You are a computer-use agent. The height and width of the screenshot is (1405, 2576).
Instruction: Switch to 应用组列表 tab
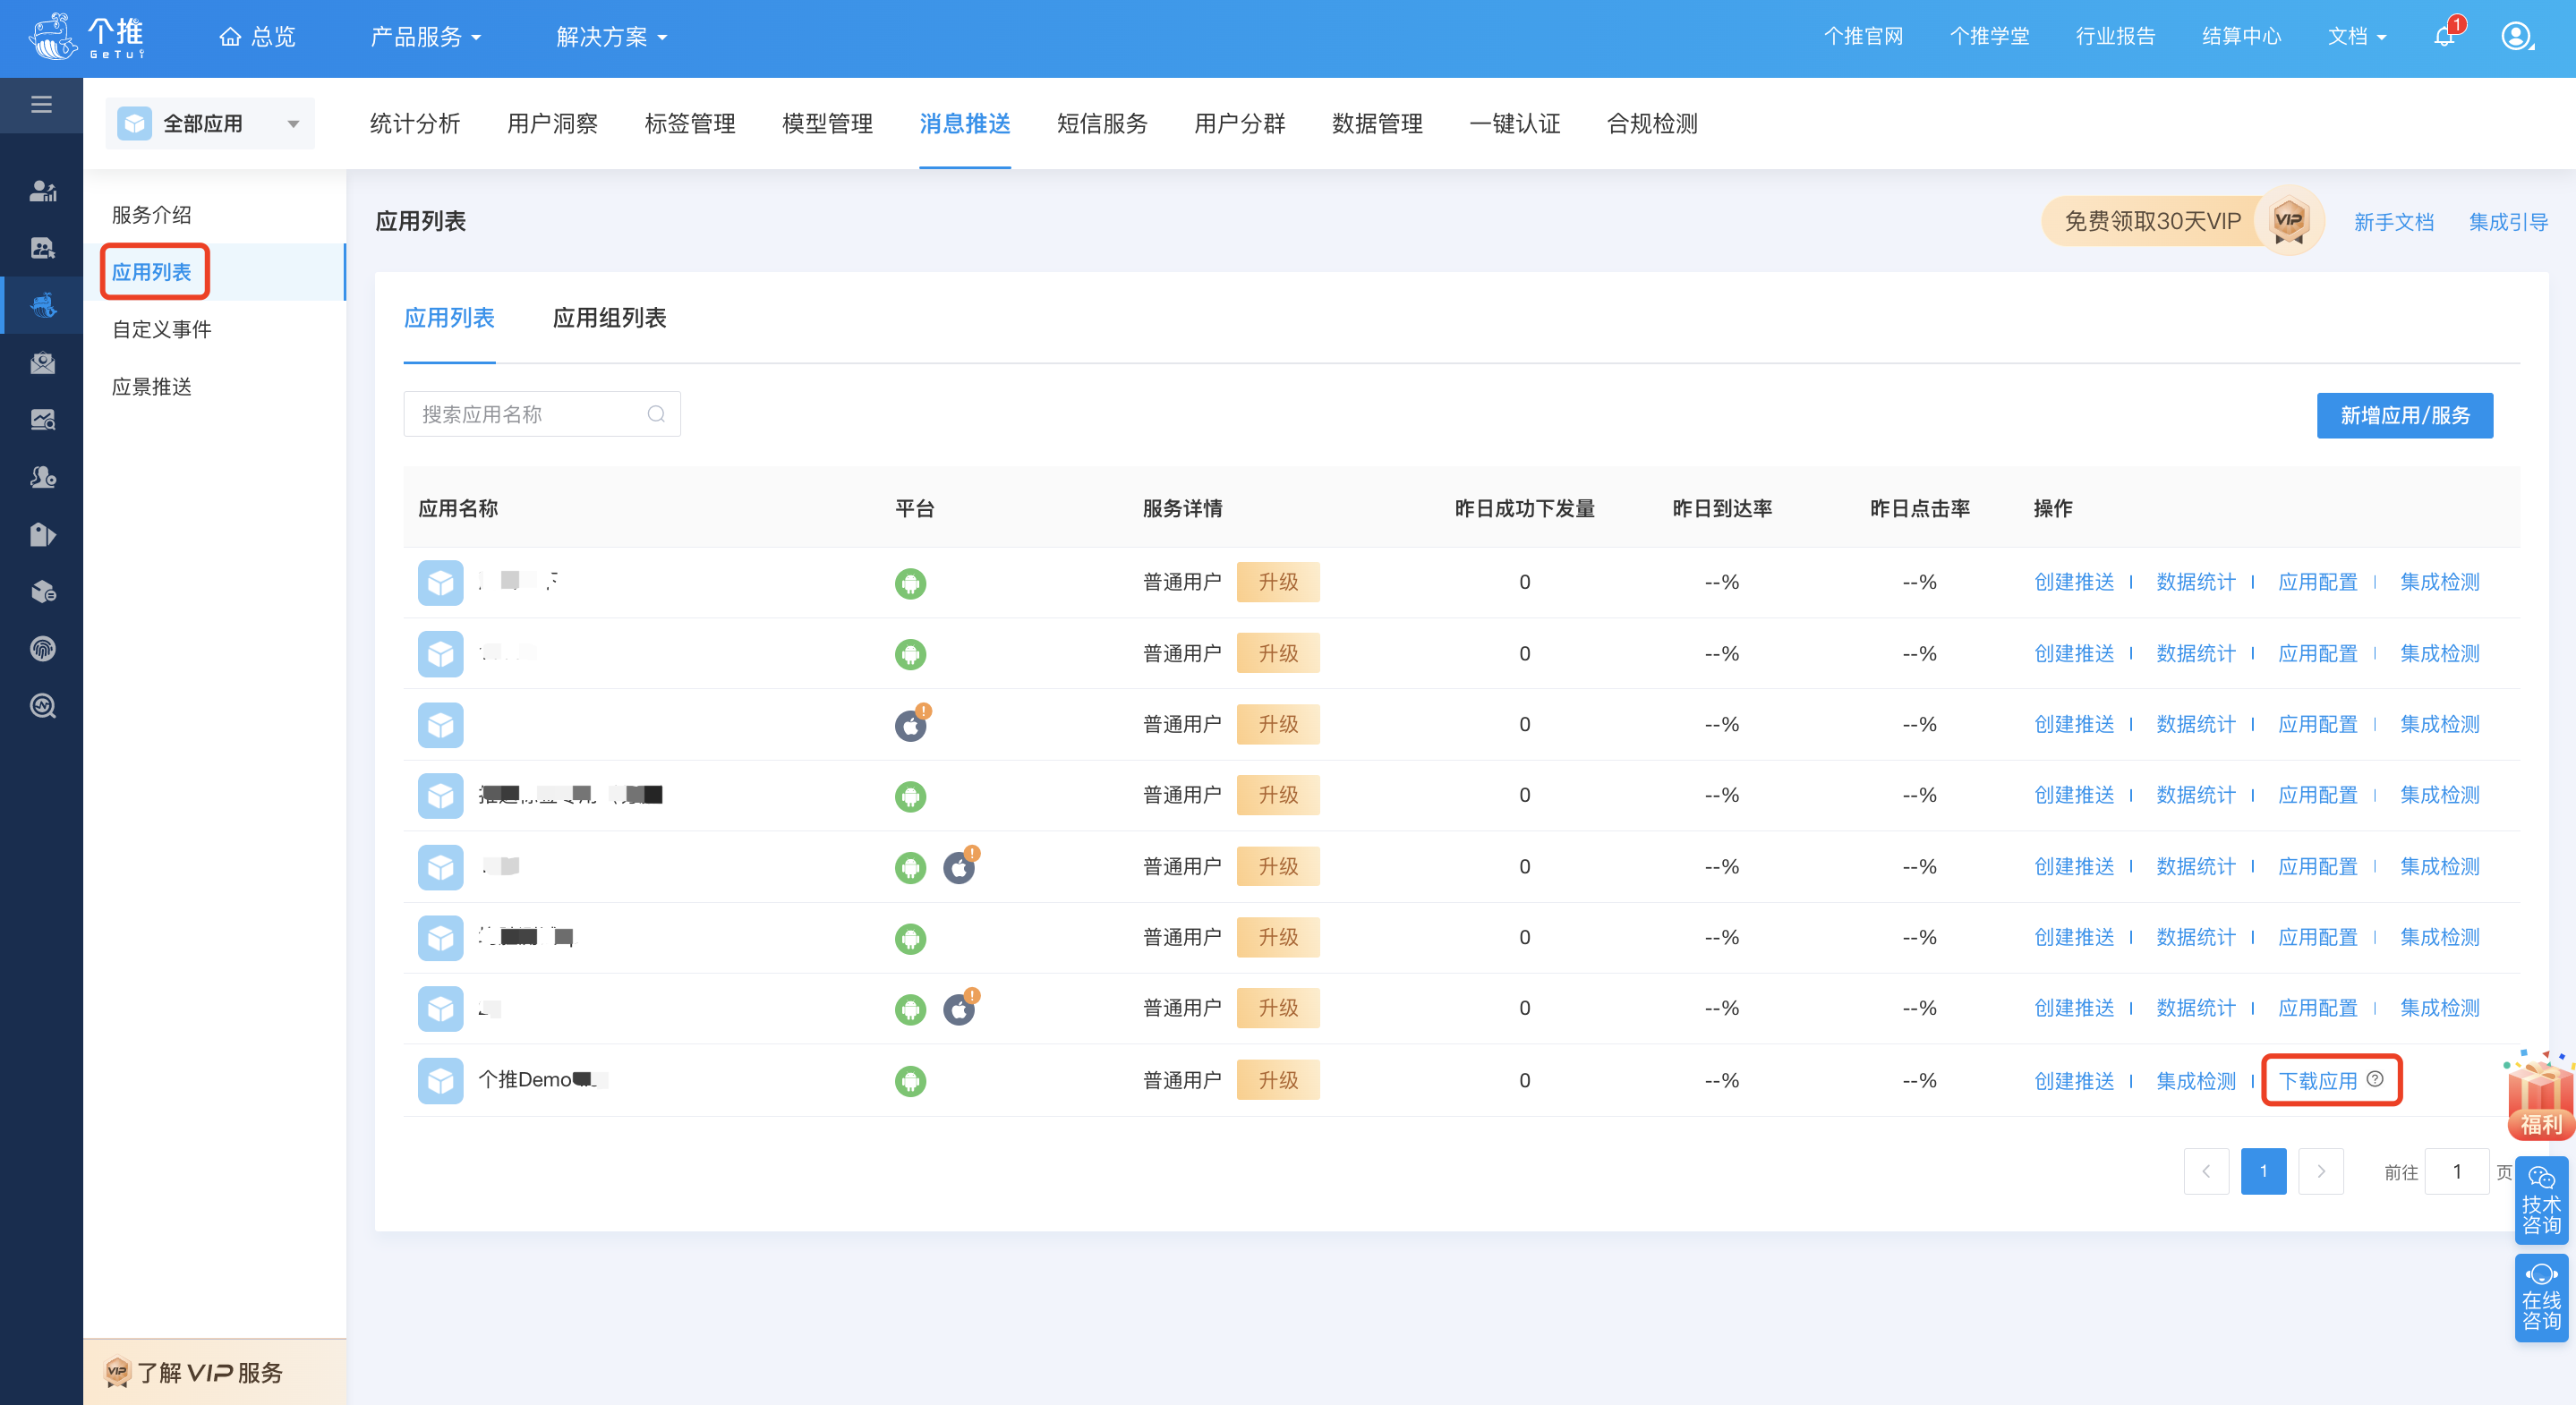point(609,318)
